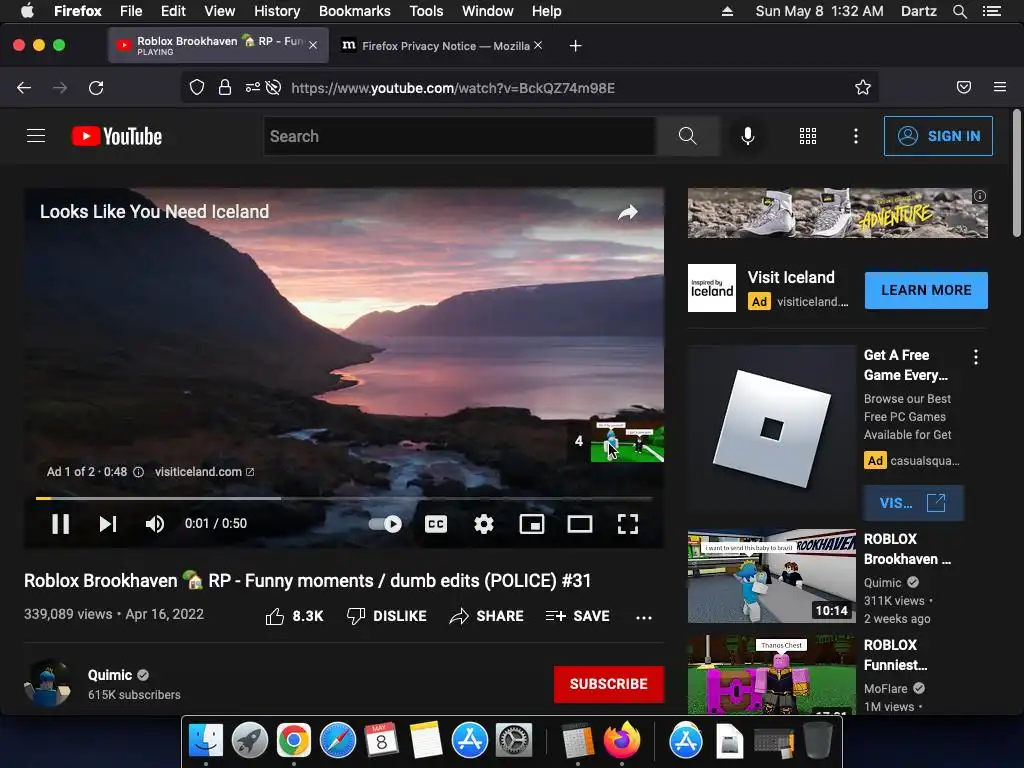Screen dimensions: 1024x768
Task: Open player settings gear icon
Action: click(484, 524)
